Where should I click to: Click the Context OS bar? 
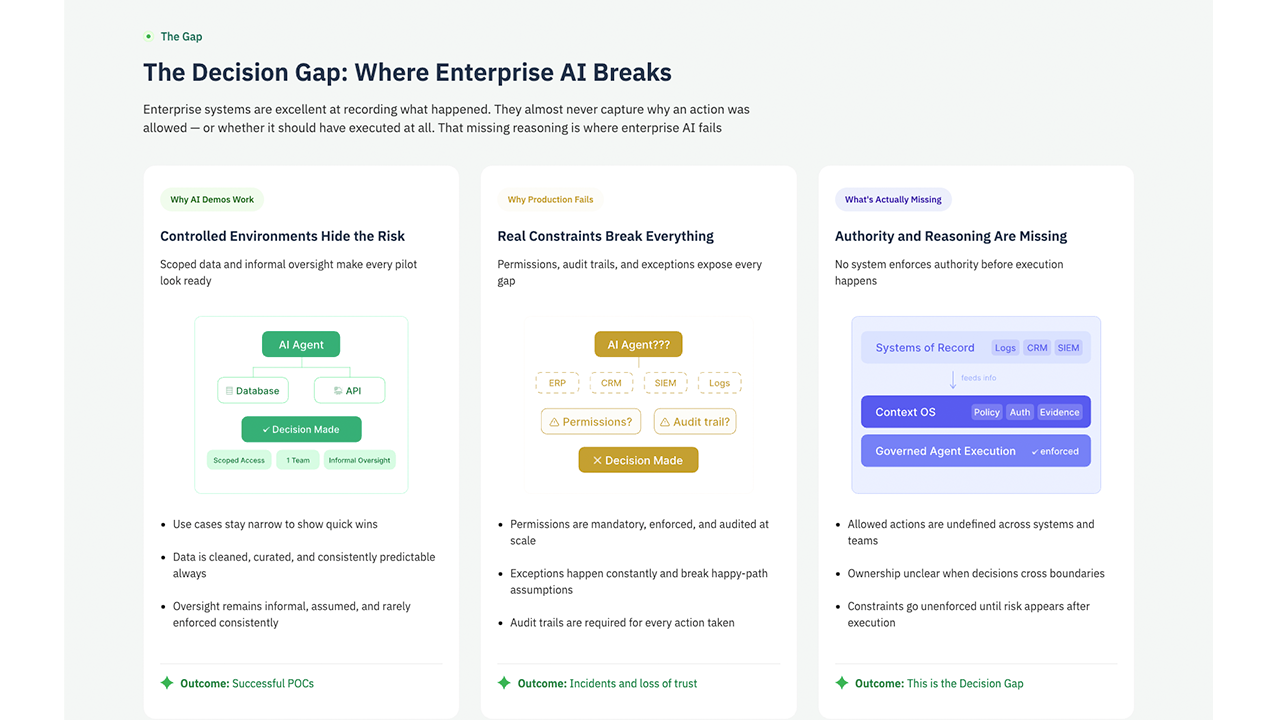point(976,412)
